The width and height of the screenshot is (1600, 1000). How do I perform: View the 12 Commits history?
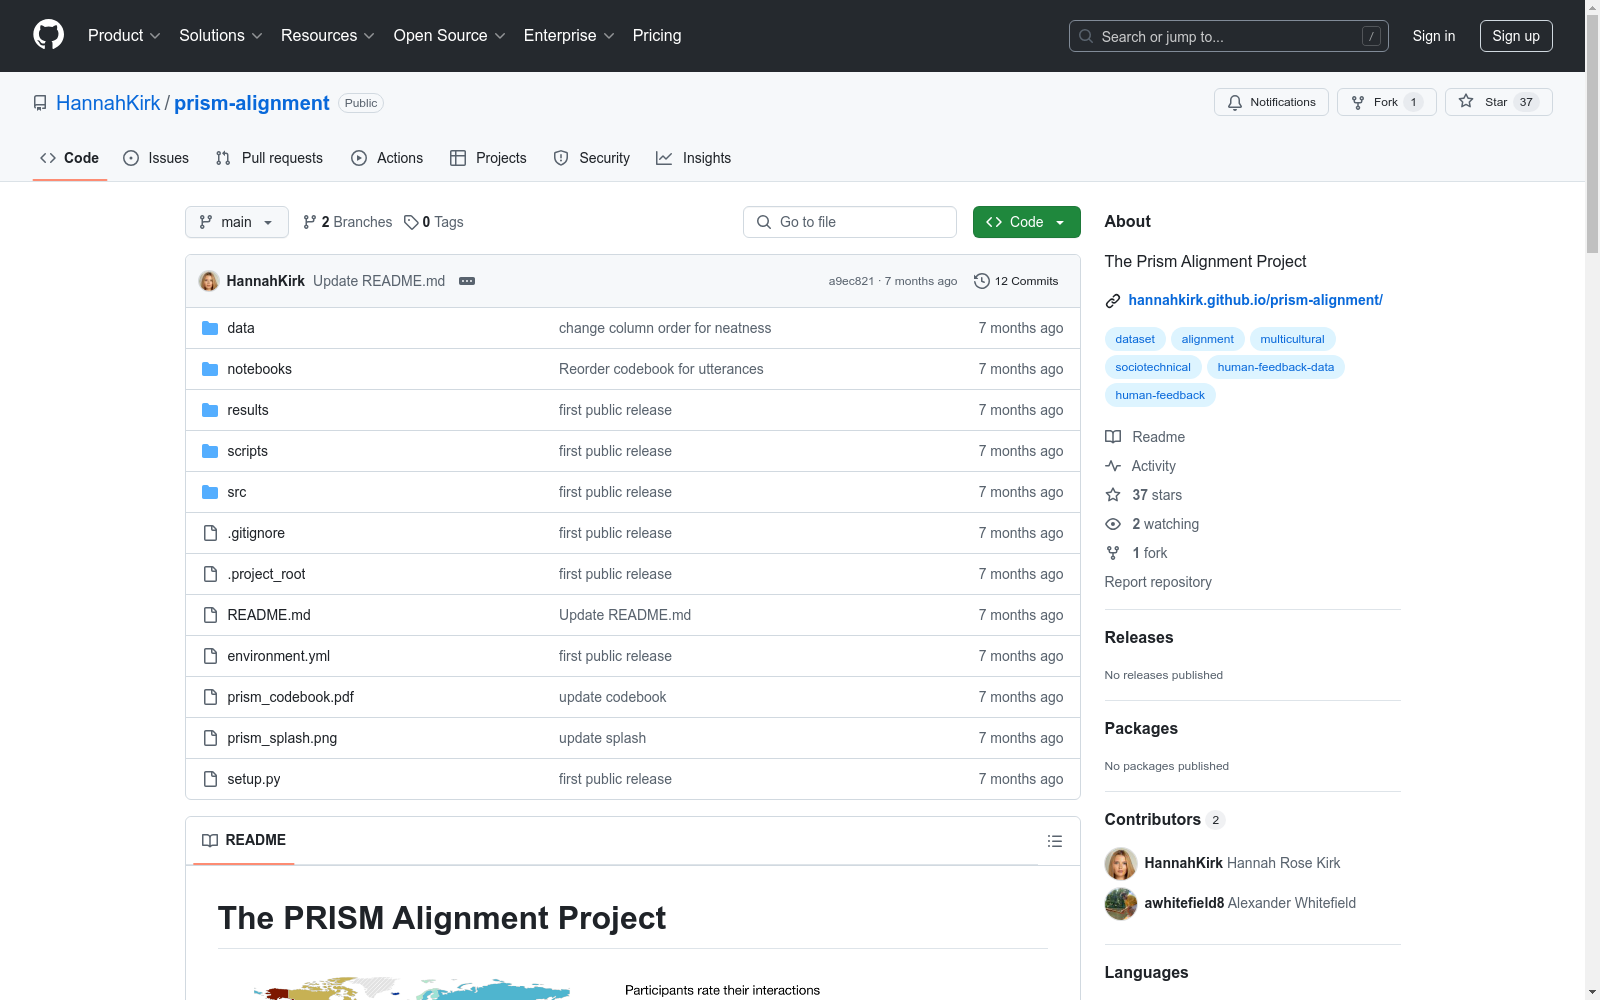tap(1016, 281)
